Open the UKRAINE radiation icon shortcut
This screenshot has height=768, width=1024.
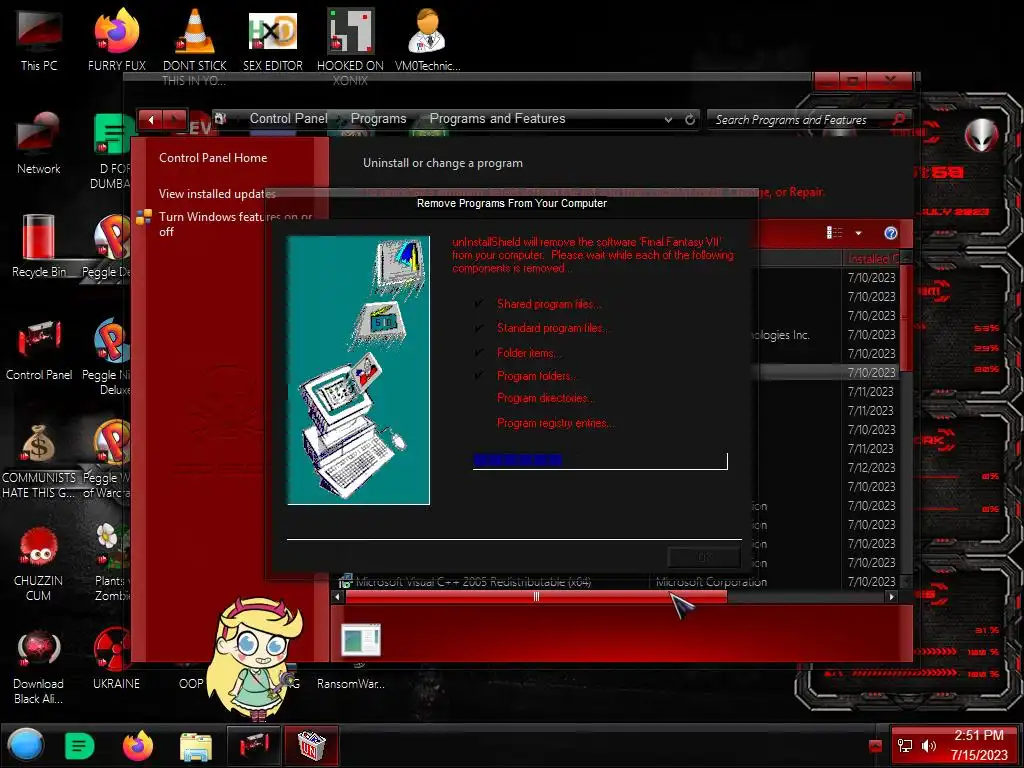[116, 658]
